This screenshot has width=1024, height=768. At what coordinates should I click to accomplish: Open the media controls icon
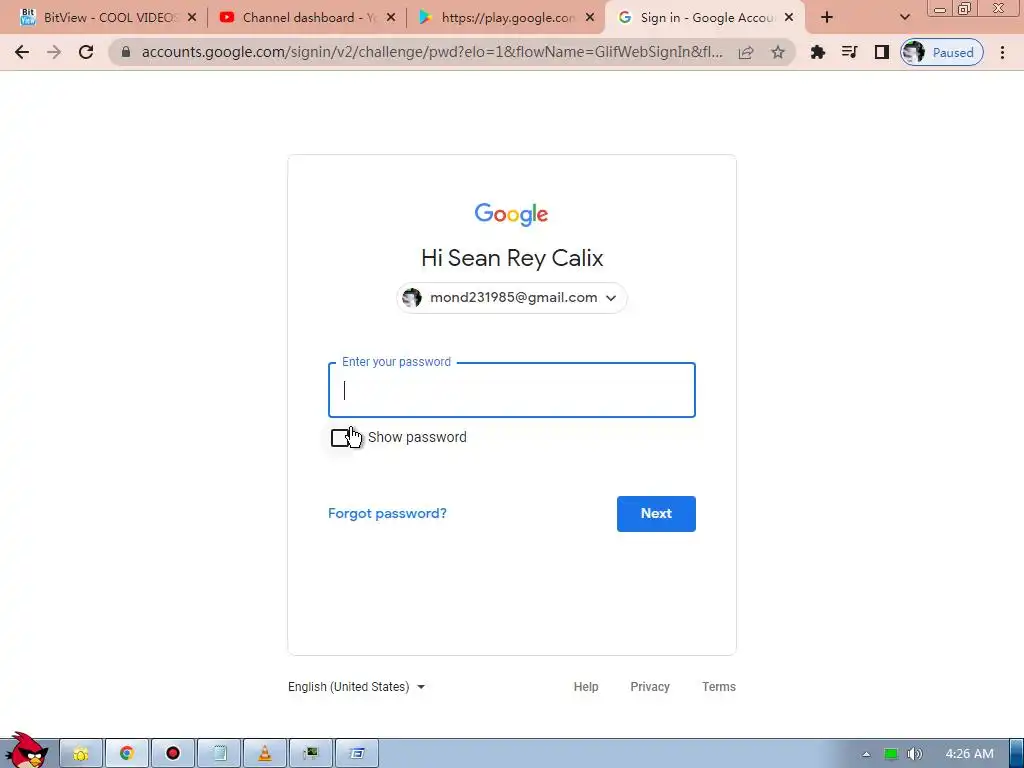[849, 52]
